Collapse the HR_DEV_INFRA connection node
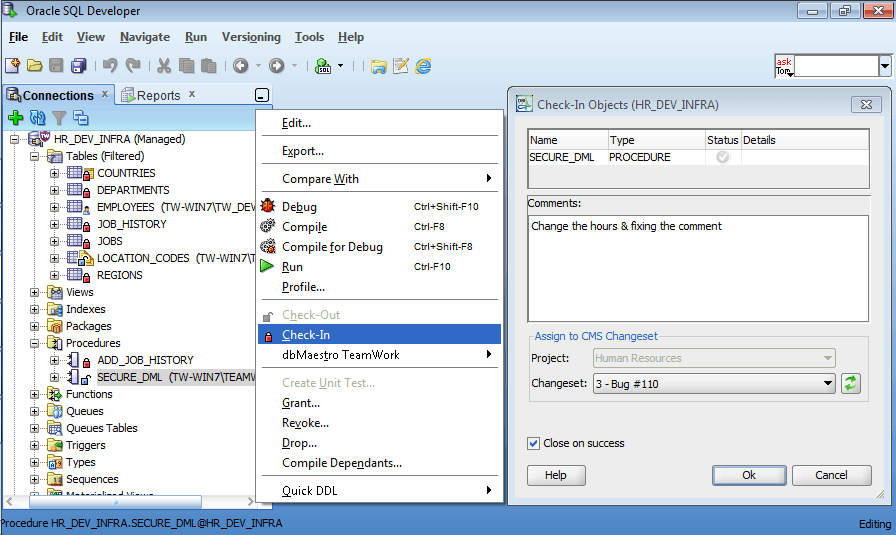896x535 pixels. [x=15, y=139]
